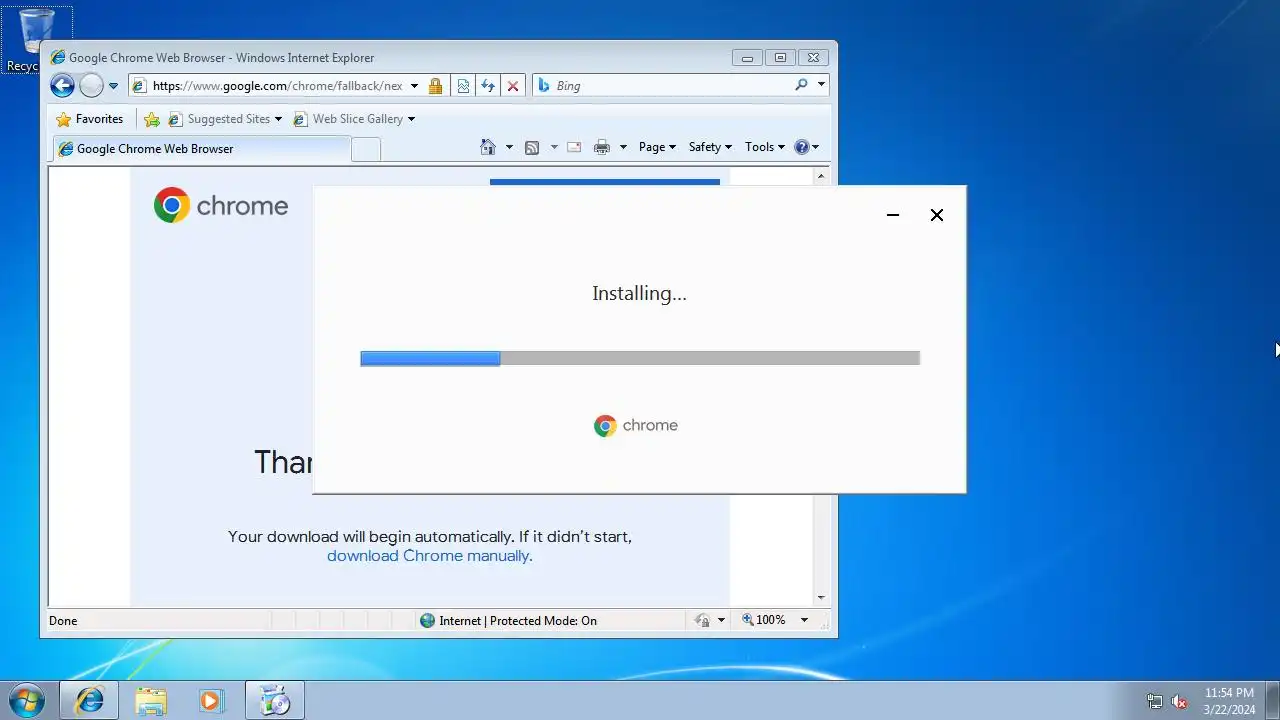
Task: Expand the Feeds dropdown arrow
Action: point(554,147)
